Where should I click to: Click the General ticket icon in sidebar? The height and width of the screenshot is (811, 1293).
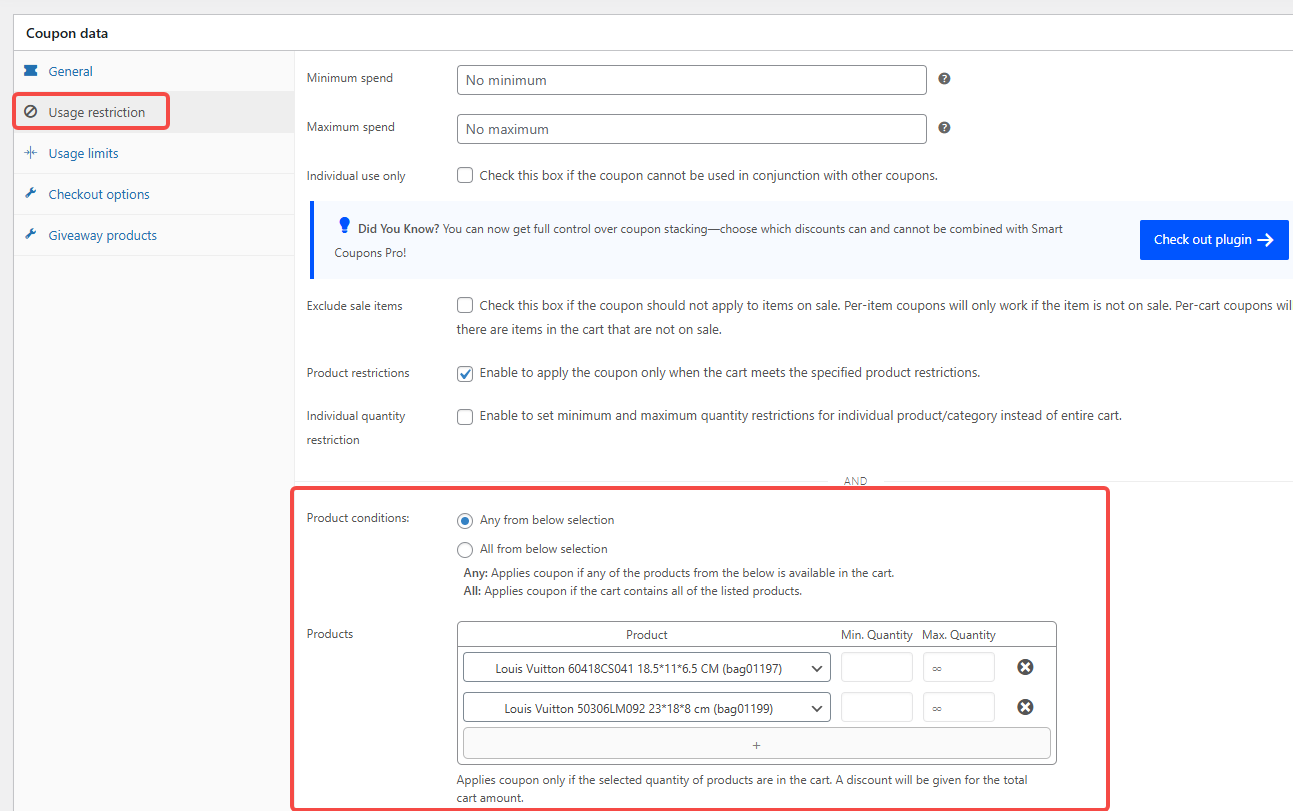(x=31, y=71)
